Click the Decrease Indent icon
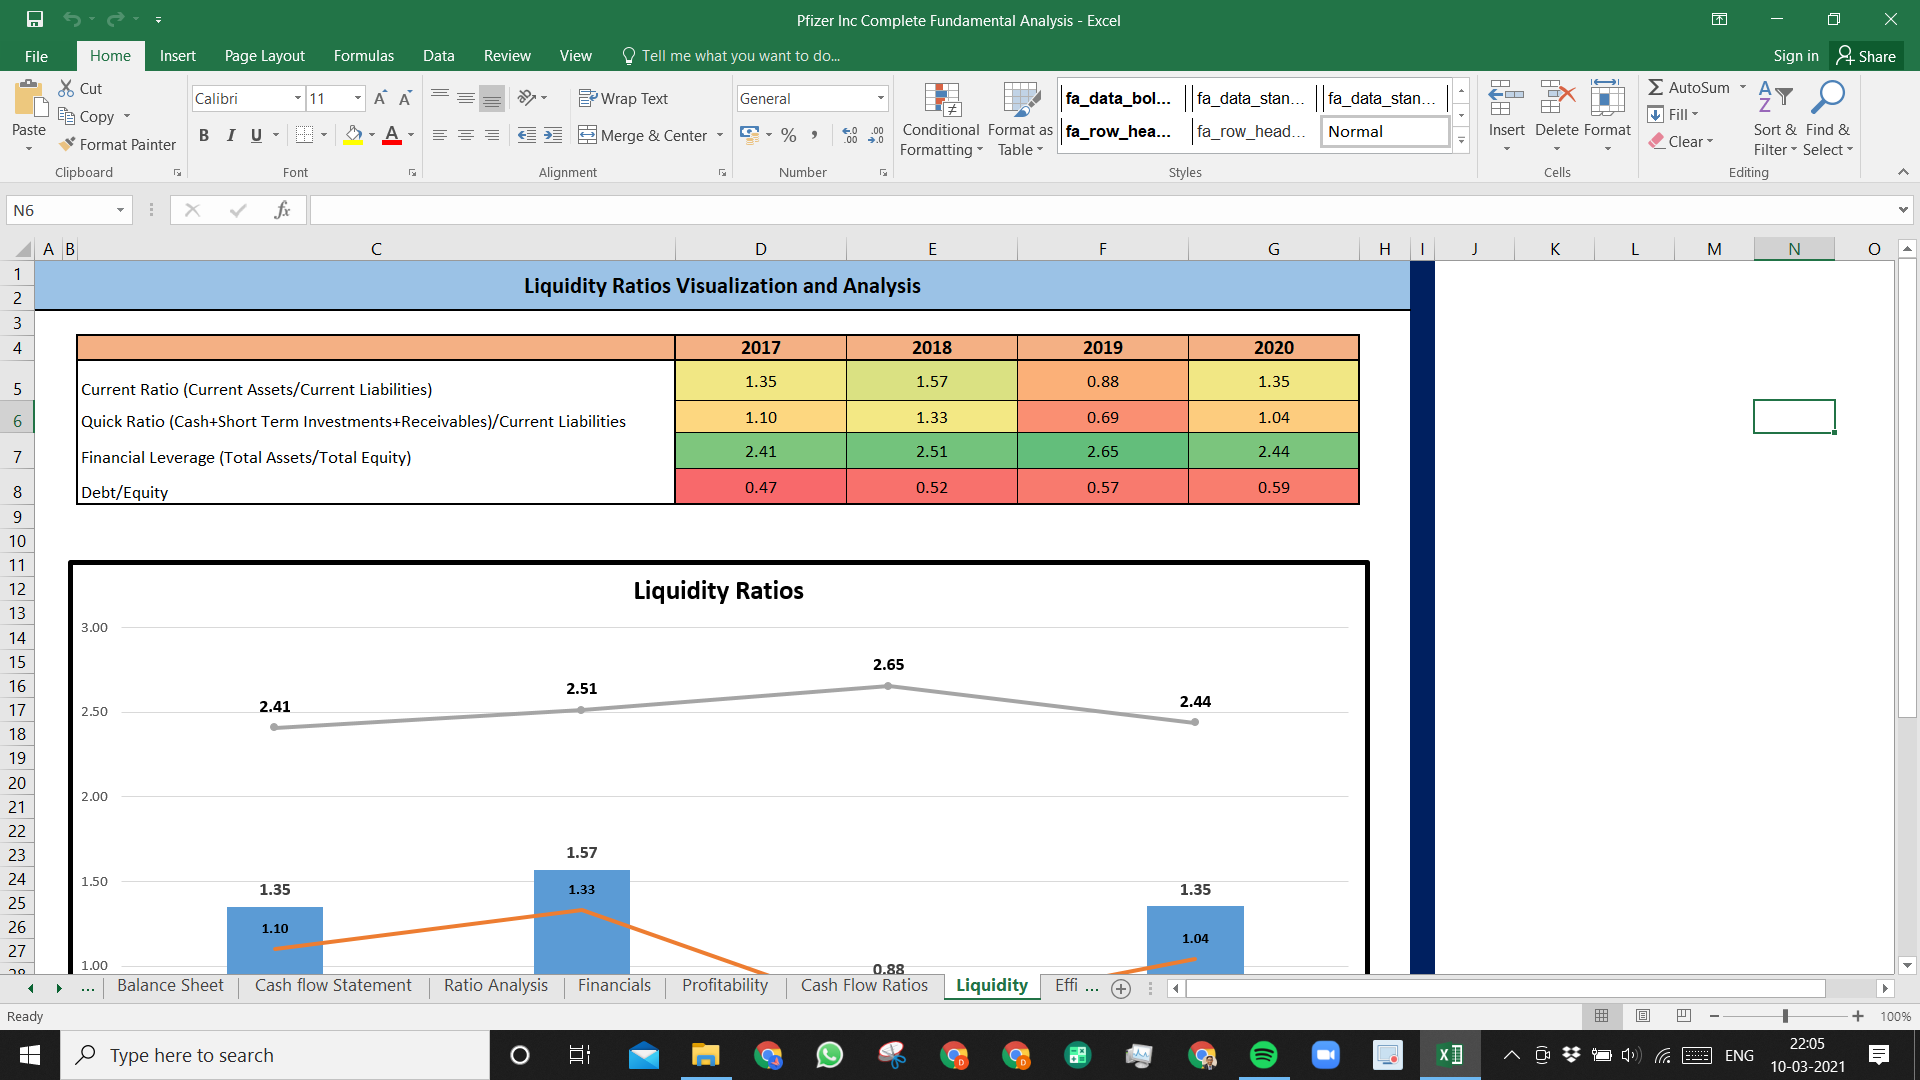Screen dimensions: 1920x1080 click(x=527, y=135)
